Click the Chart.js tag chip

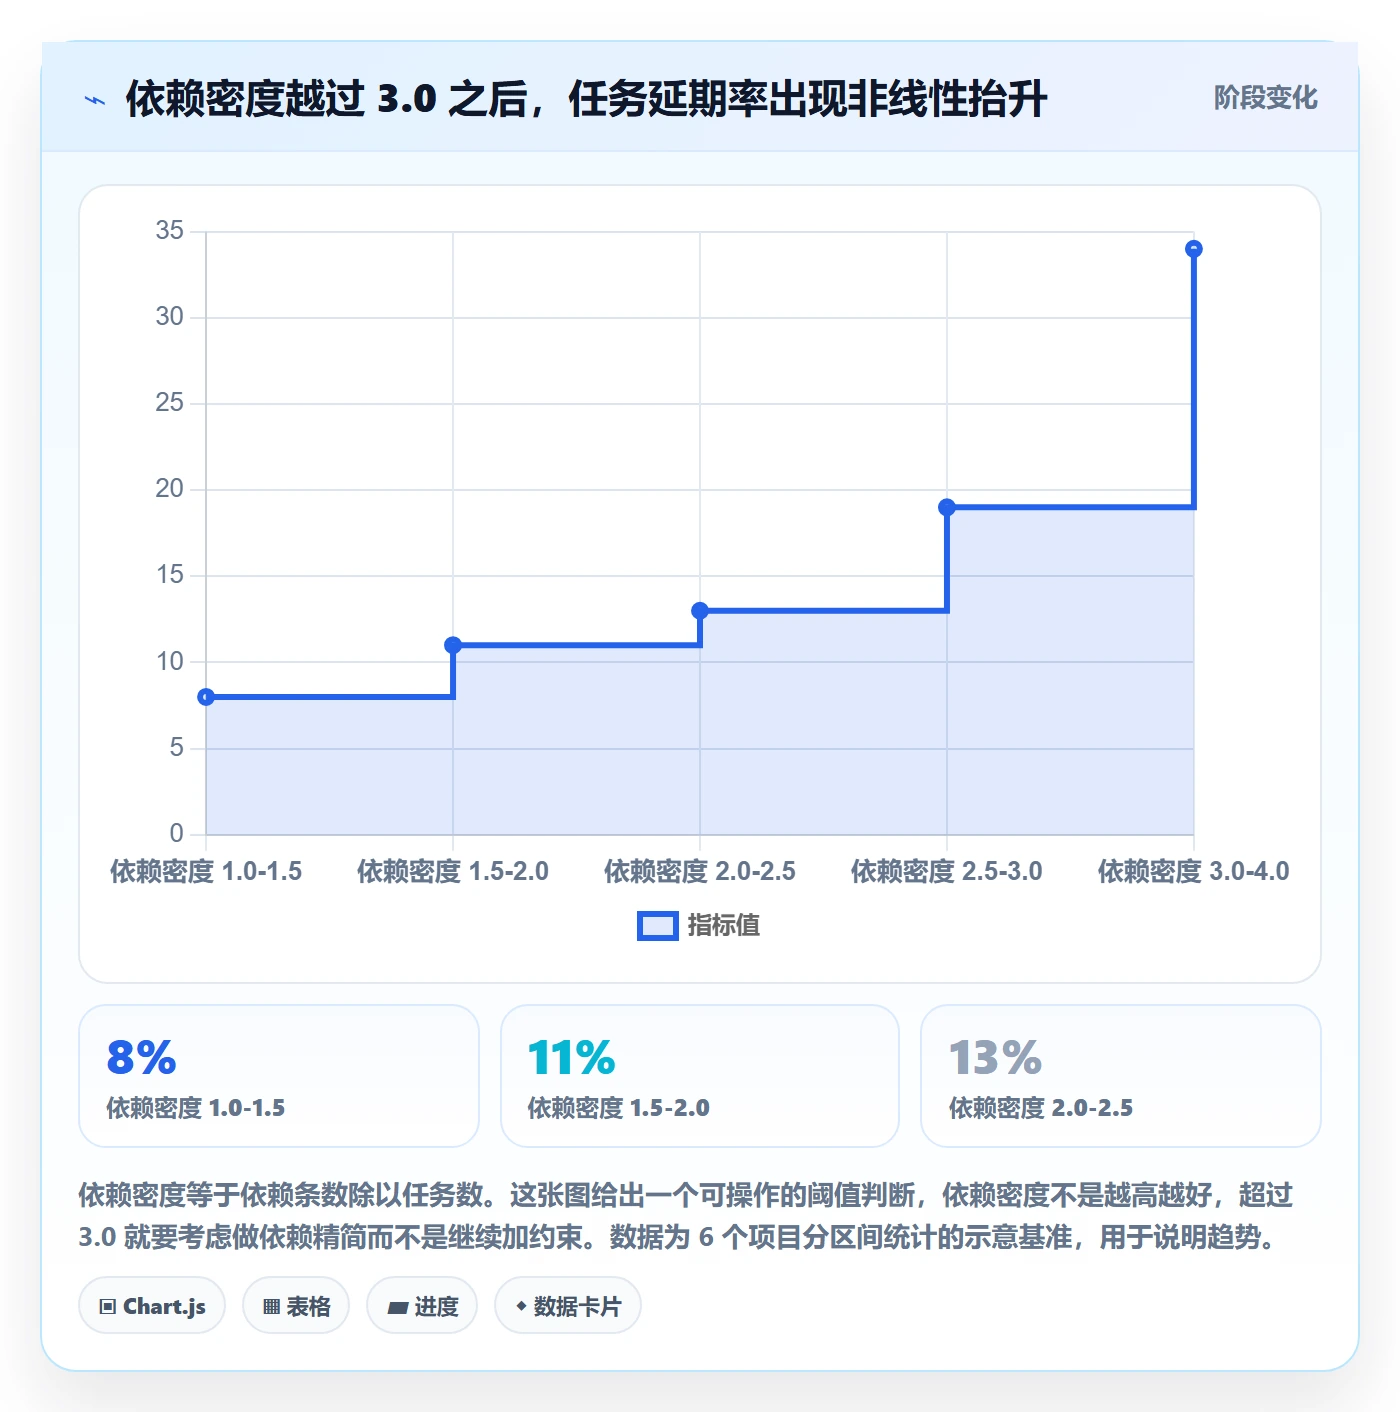click(152, 1305)
